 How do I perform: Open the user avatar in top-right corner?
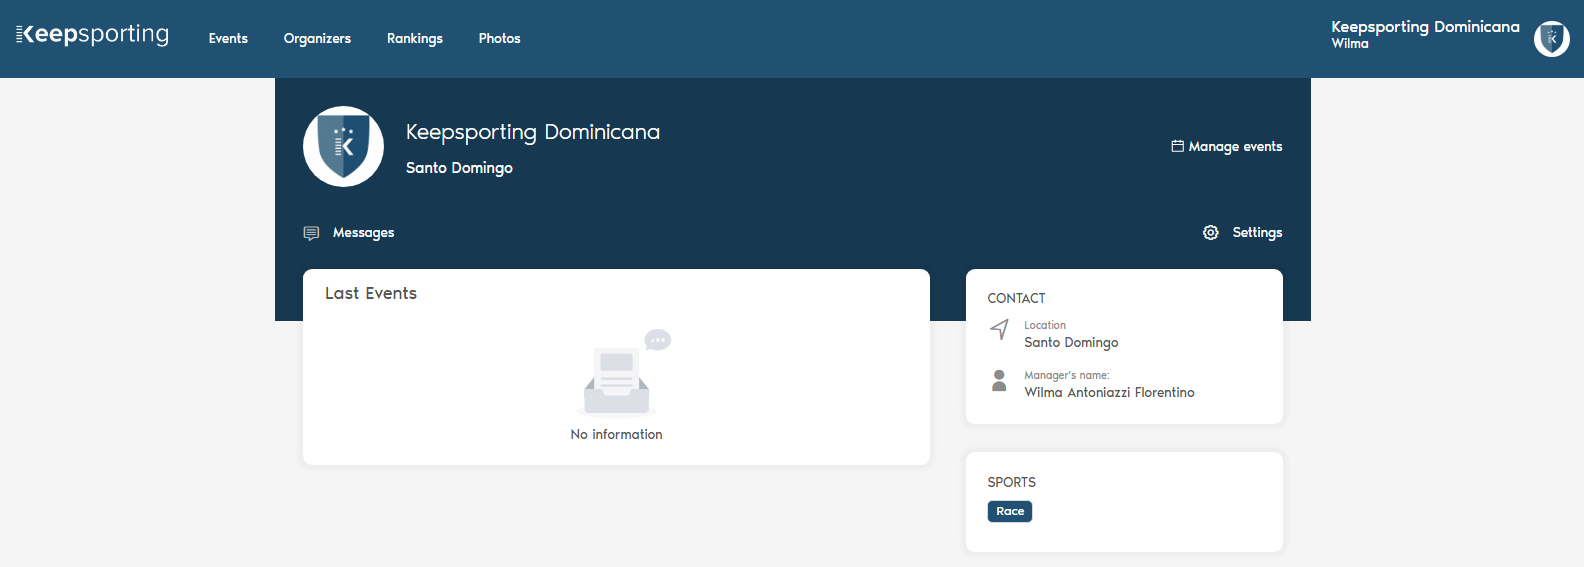click(x=1551, y=39)
